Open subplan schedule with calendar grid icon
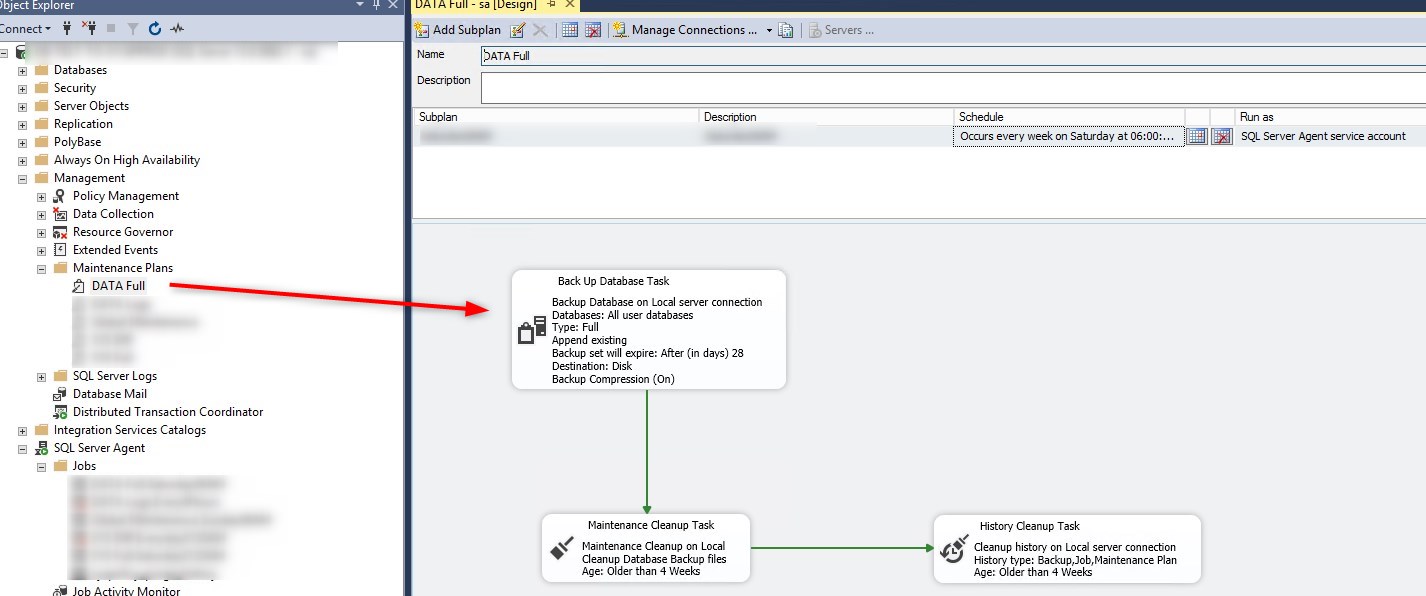This screenshot has height=596, width=1426. [x=568, y=30]
